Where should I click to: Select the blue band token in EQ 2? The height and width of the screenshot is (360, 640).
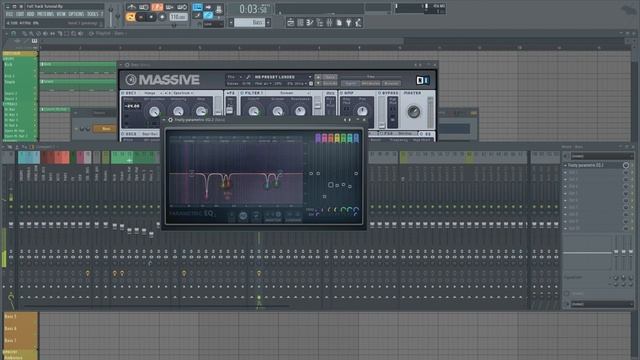[356, 138]
